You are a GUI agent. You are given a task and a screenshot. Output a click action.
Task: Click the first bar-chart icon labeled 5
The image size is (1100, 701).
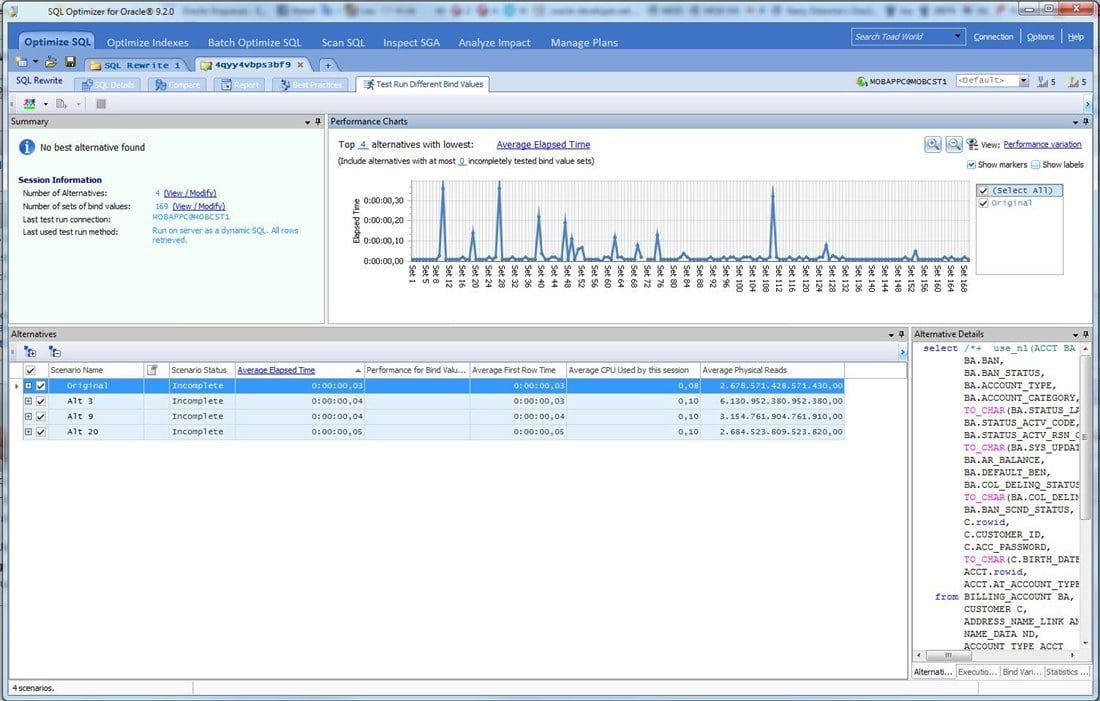[1043, 82]
